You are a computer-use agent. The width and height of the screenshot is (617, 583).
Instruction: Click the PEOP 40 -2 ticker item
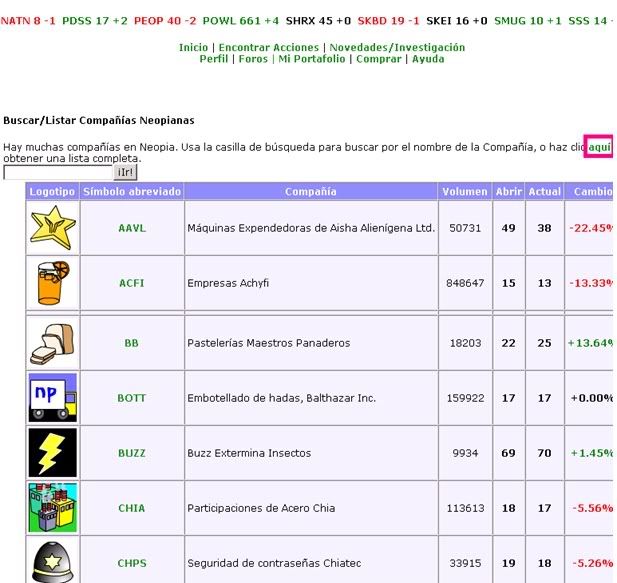[x=165, y=21]
